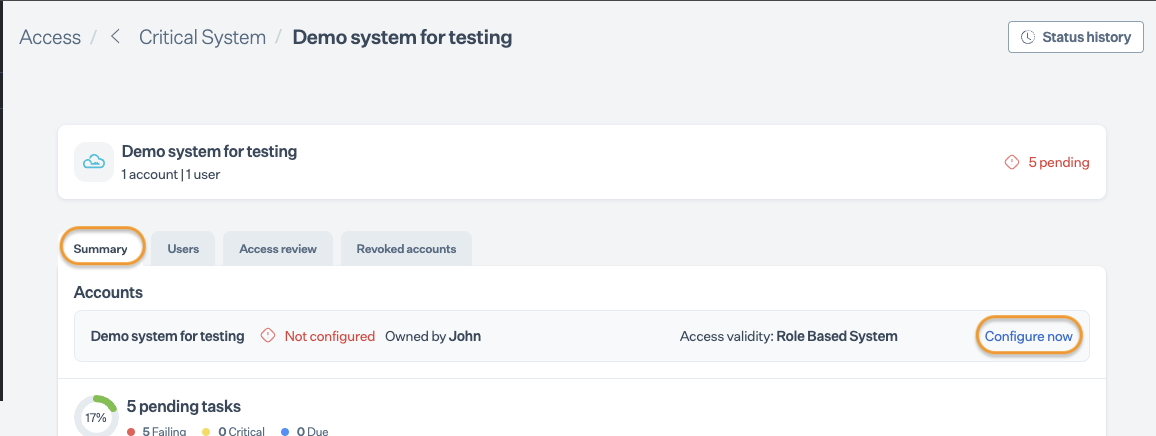Screen dimensions: 1156x436
Task: Click the back chevron arrow in breadcrumb
Action: [115, 37]
